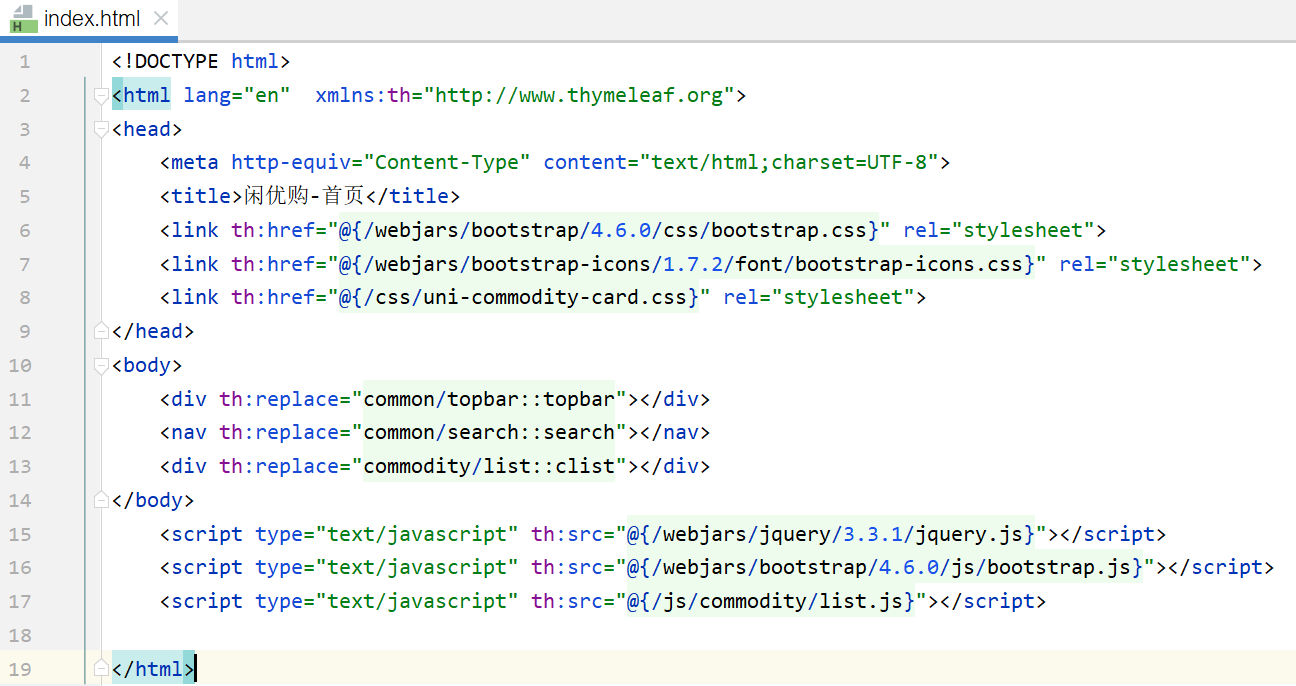
Task: Click rel="stylesheet" on the bootstrap-icons link line
Action: click(1155, 264)
